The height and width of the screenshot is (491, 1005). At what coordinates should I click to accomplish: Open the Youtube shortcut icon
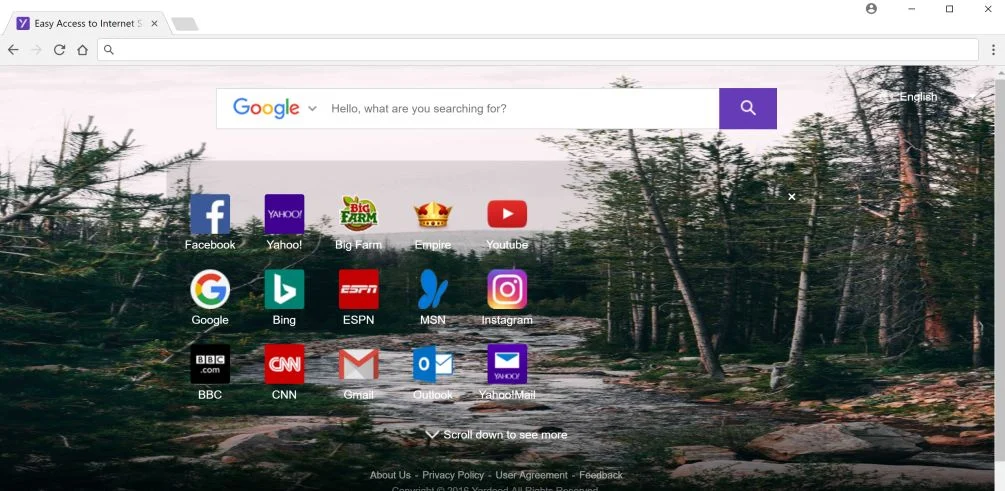tap(507, 214)
